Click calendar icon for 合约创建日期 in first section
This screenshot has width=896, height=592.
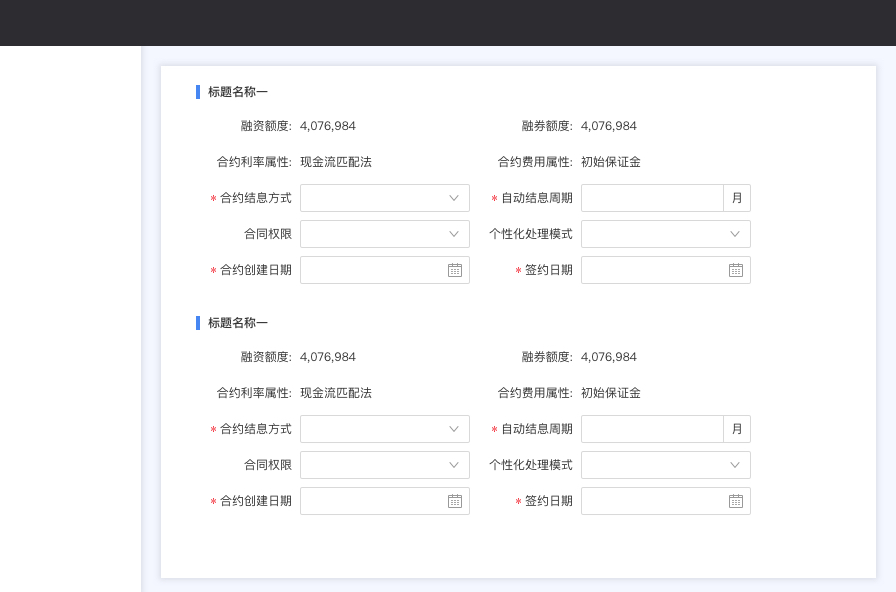click(x=455, y=270)
